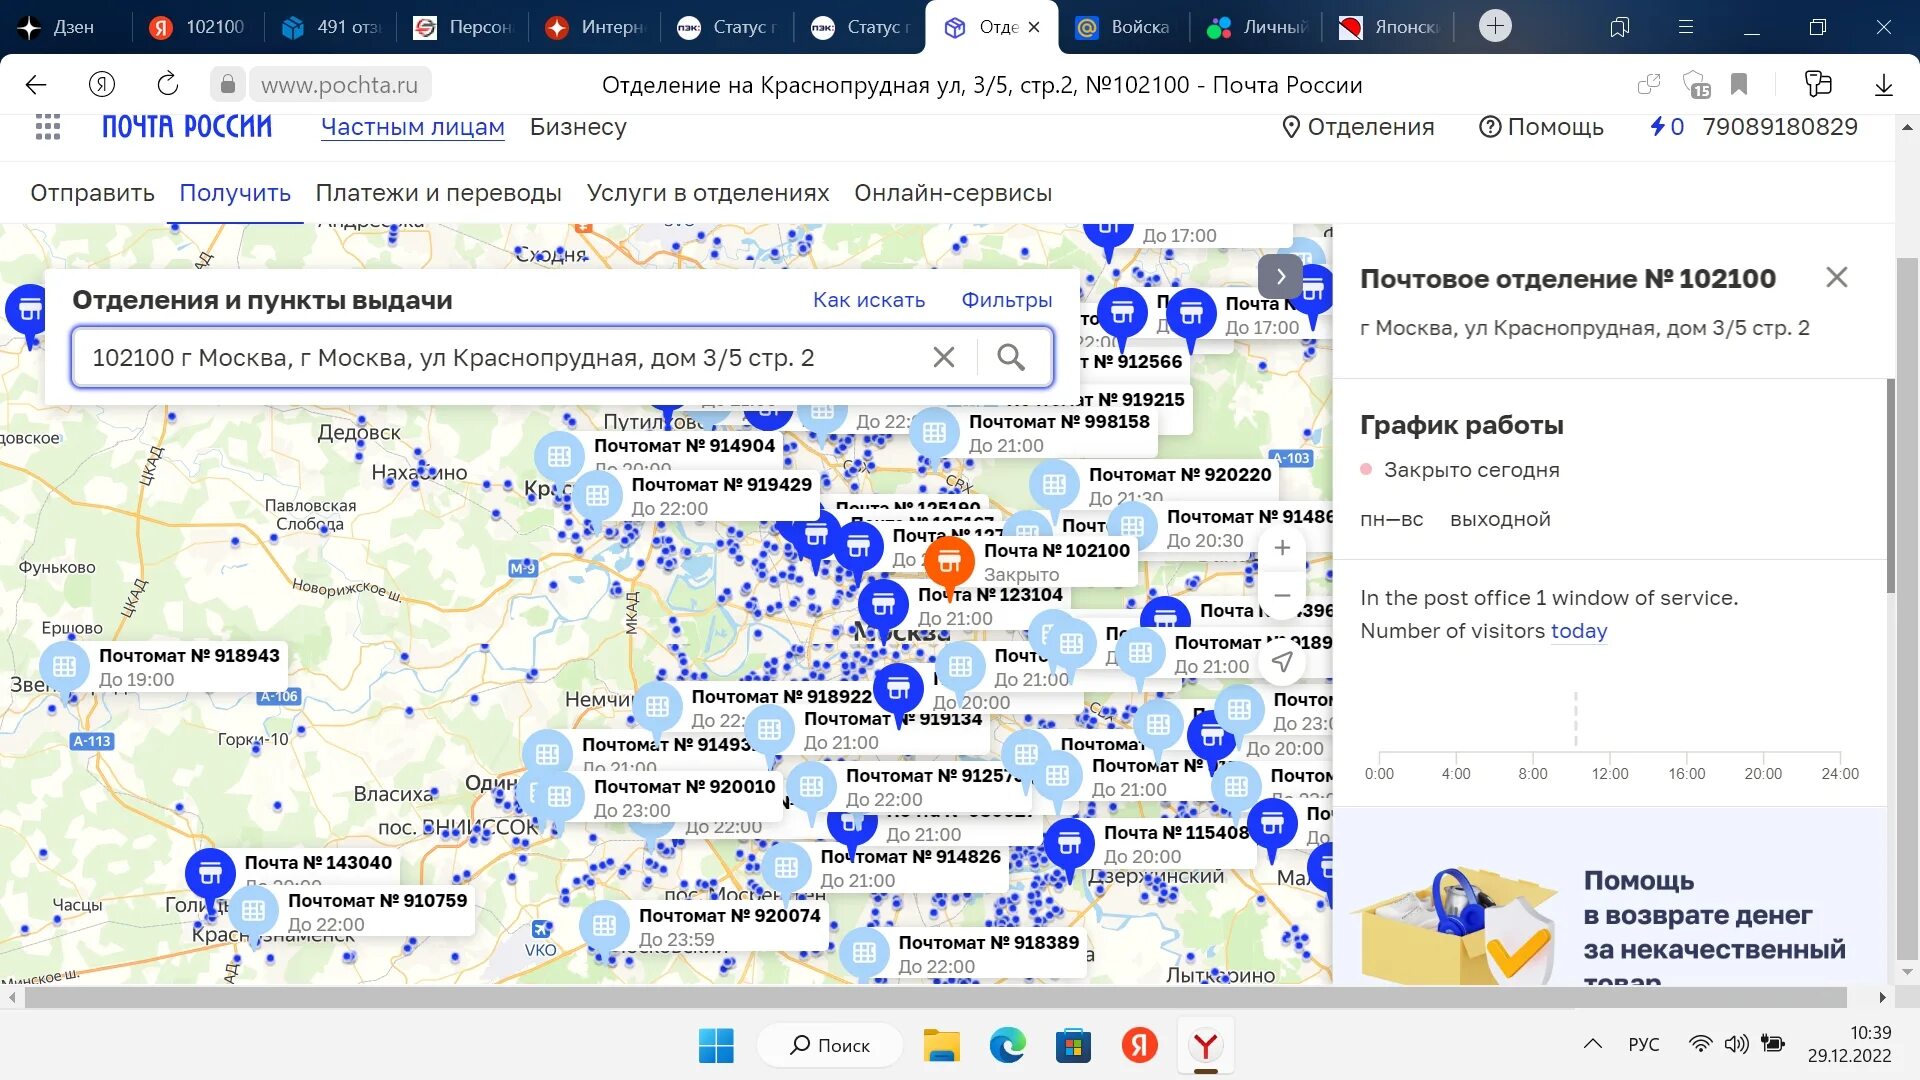Click the details panel vertical scrollbar
Viewport: 1920px width, 1080px height.
[x=1890, y=486]
